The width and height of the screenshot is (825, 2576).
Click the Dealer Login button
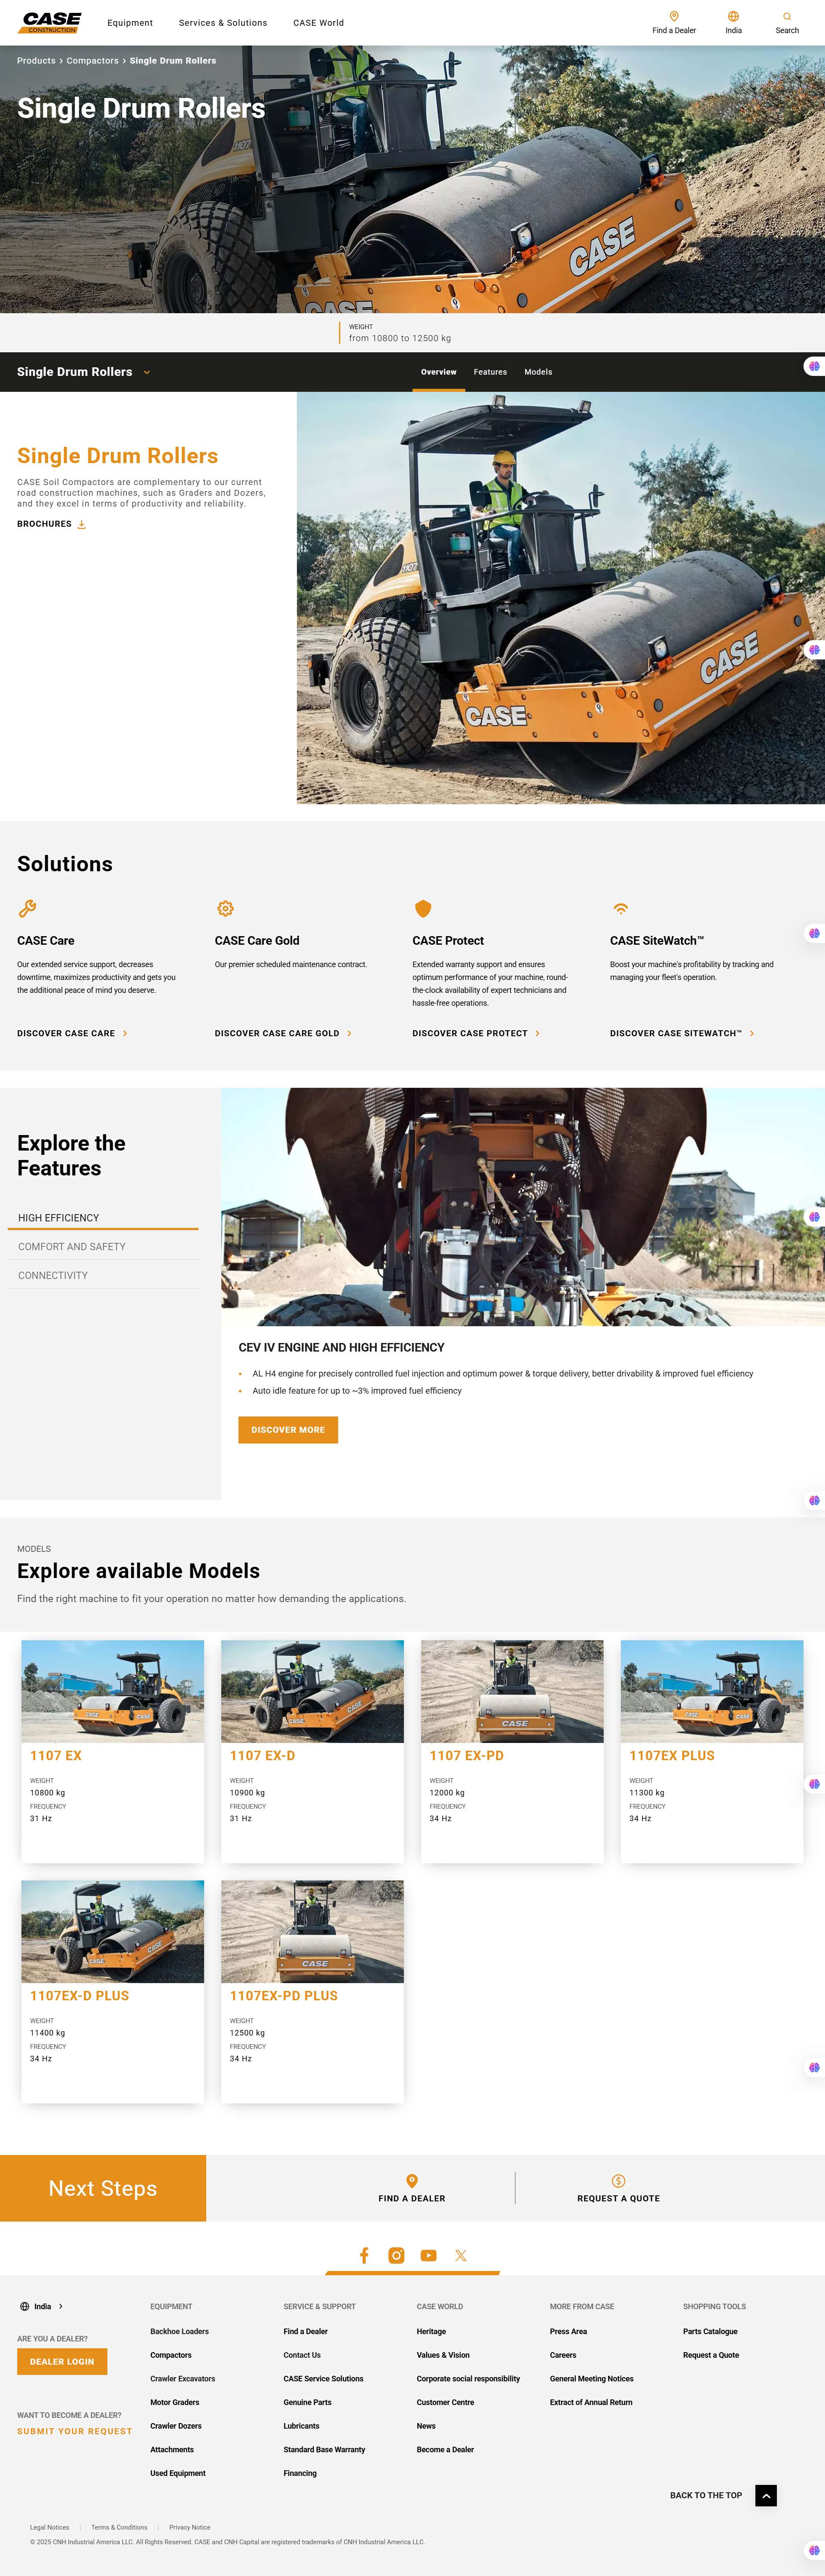[62, 2361]
